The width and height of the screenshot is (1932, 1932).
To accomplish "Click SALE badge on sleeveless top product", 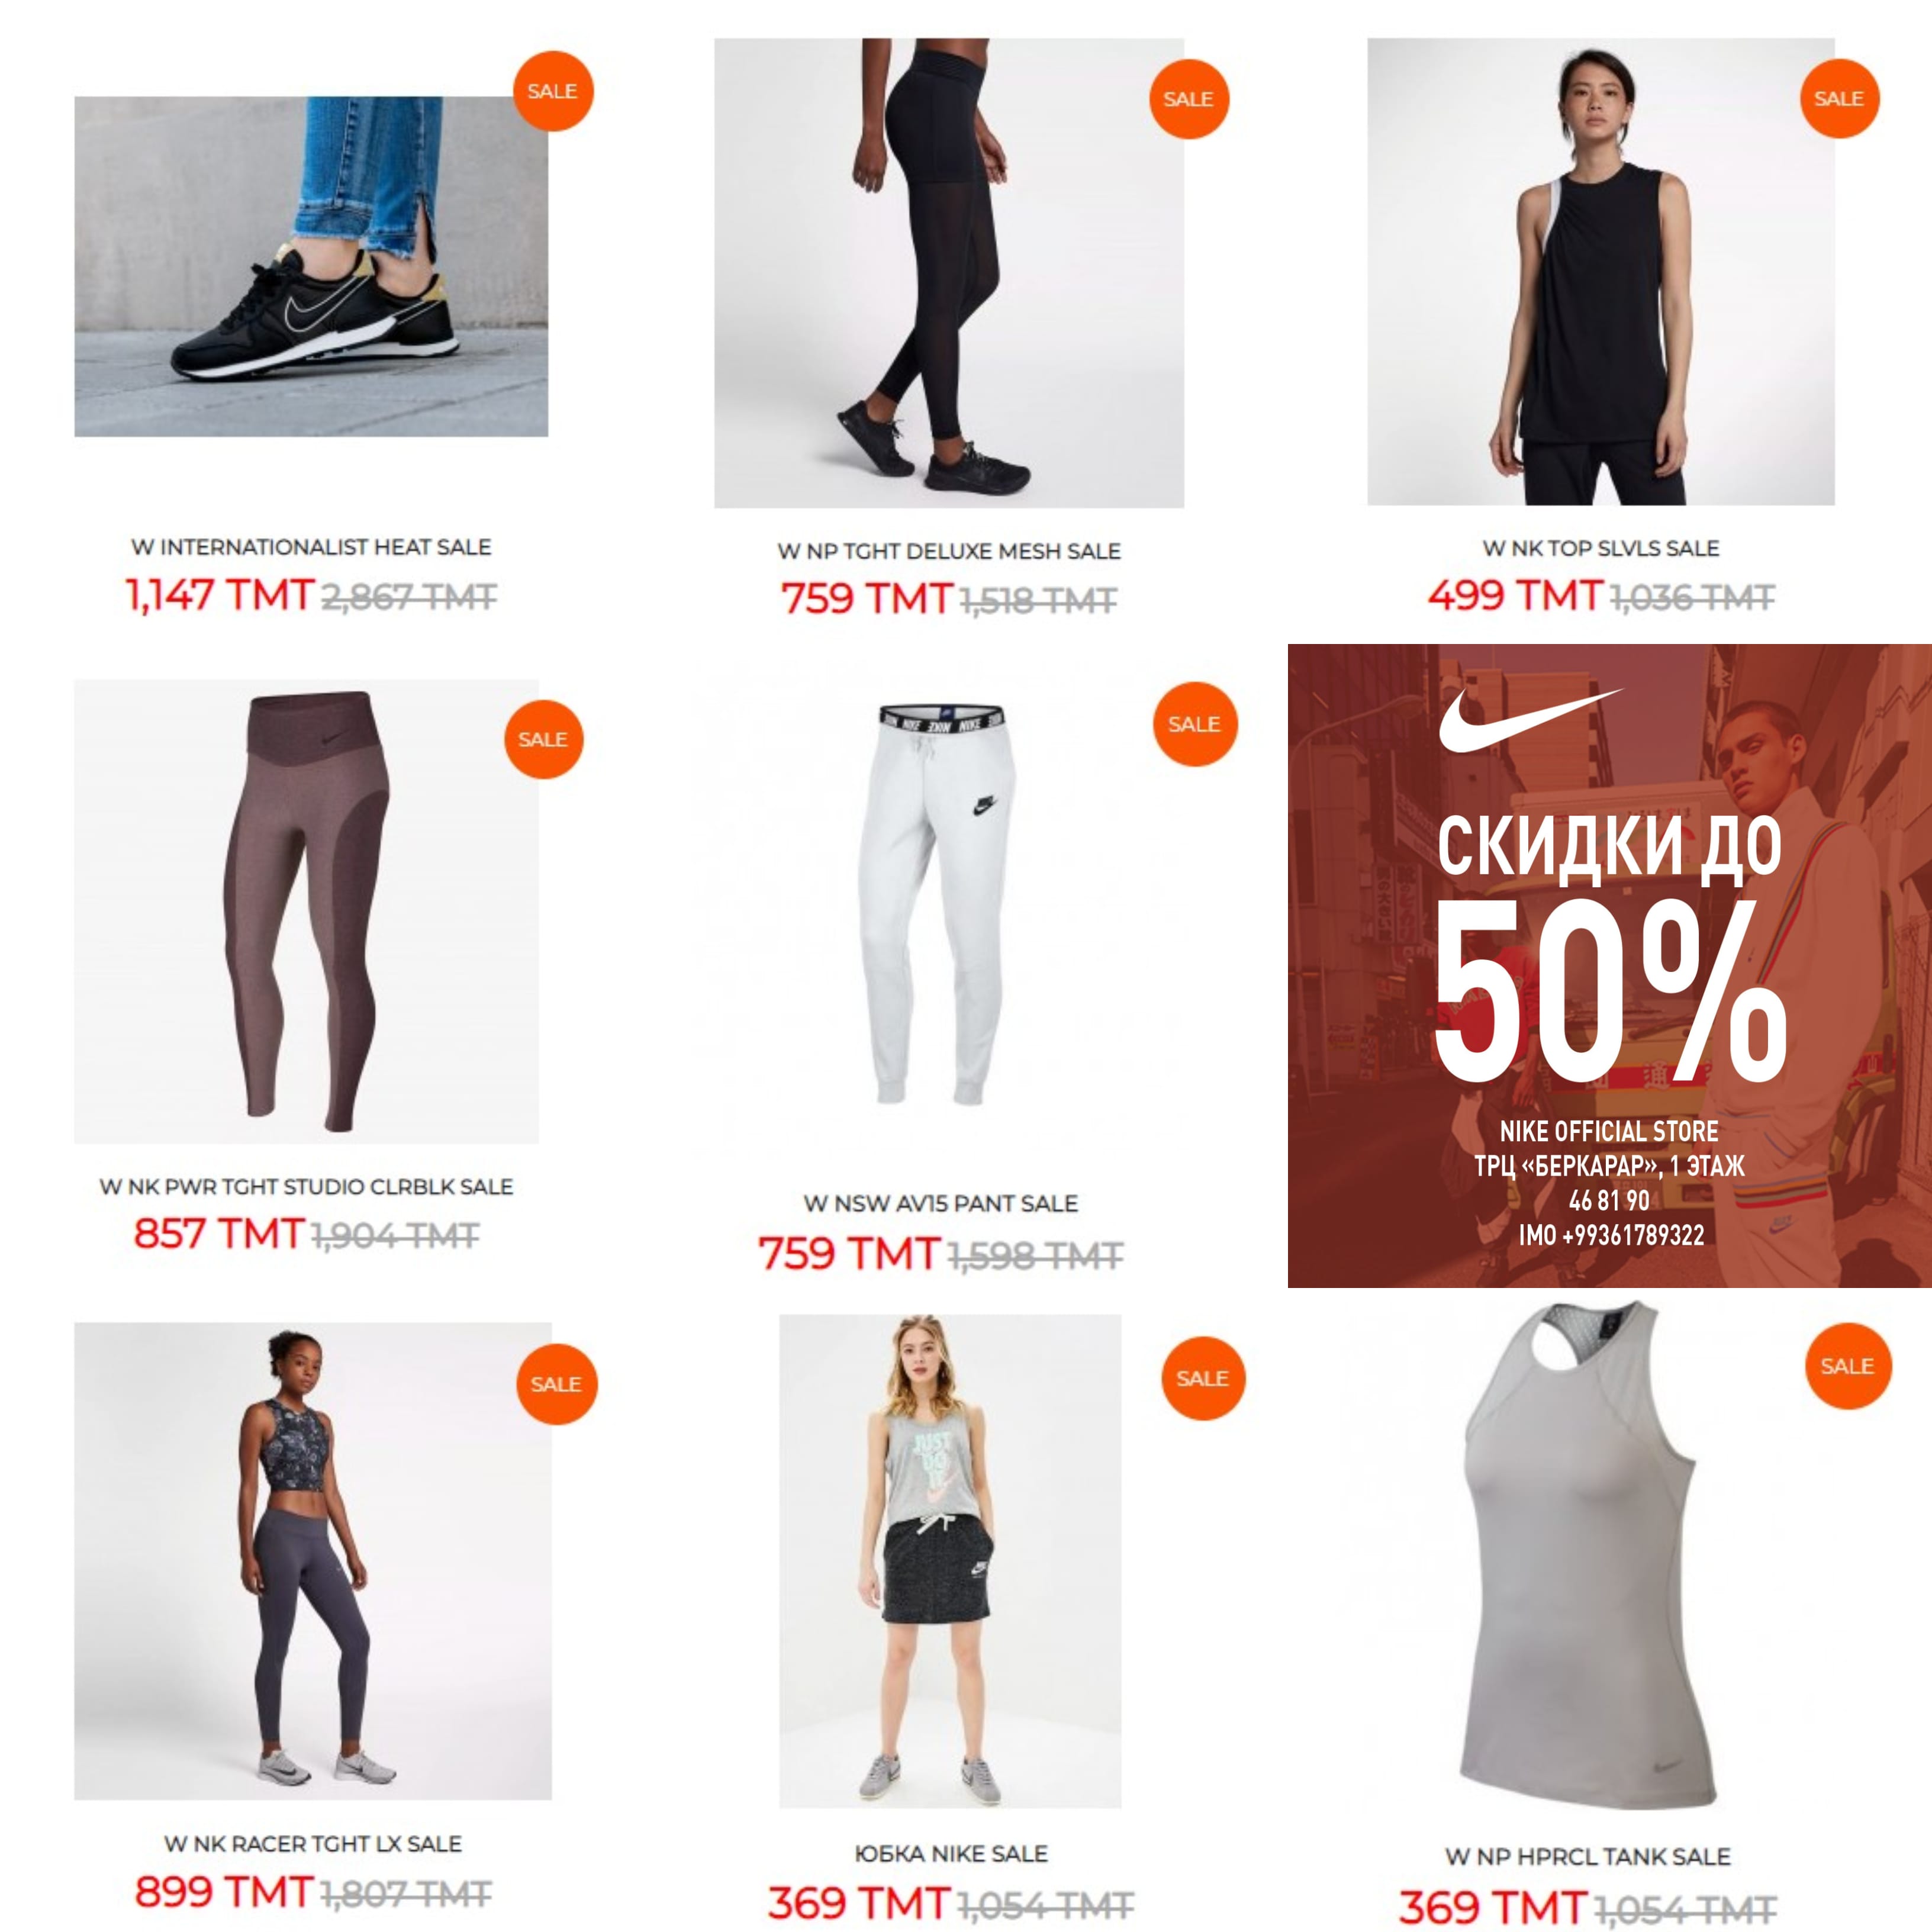I will click(x=1839, y=98).
